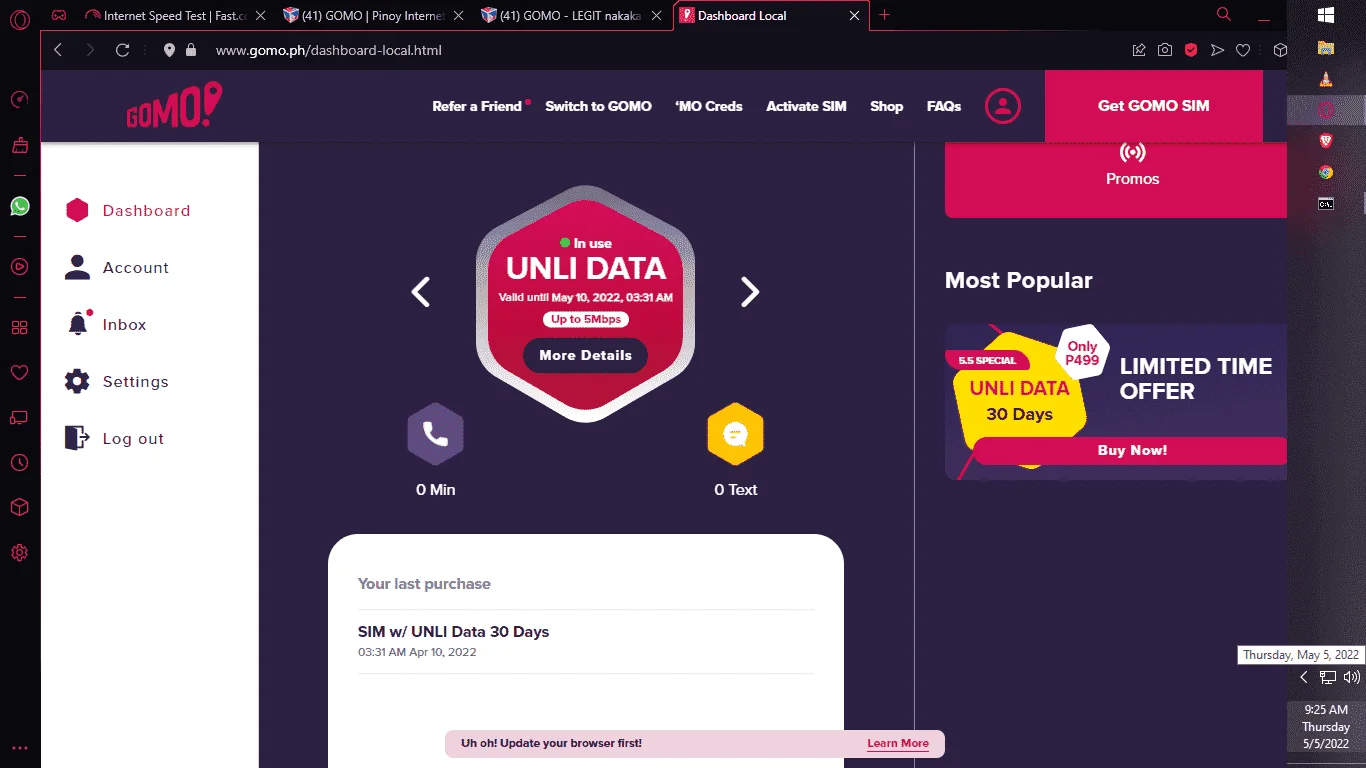
Task: Open History clock icon in sidebar
Action: 19,462
